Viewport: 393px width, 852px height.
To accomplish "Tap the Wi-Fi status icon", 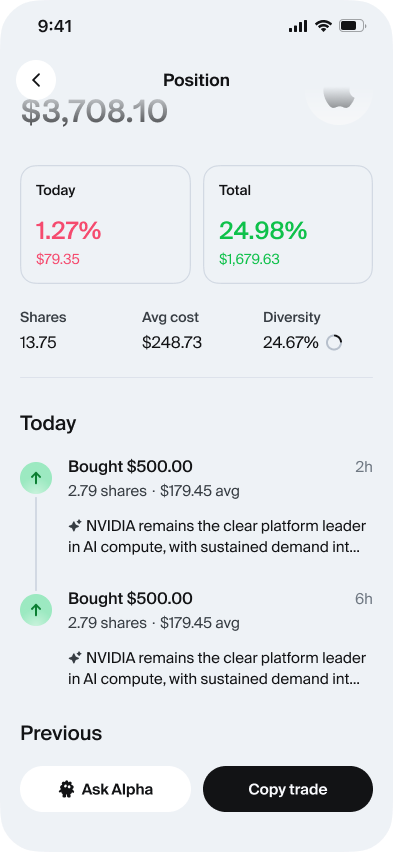I will 323,26.
